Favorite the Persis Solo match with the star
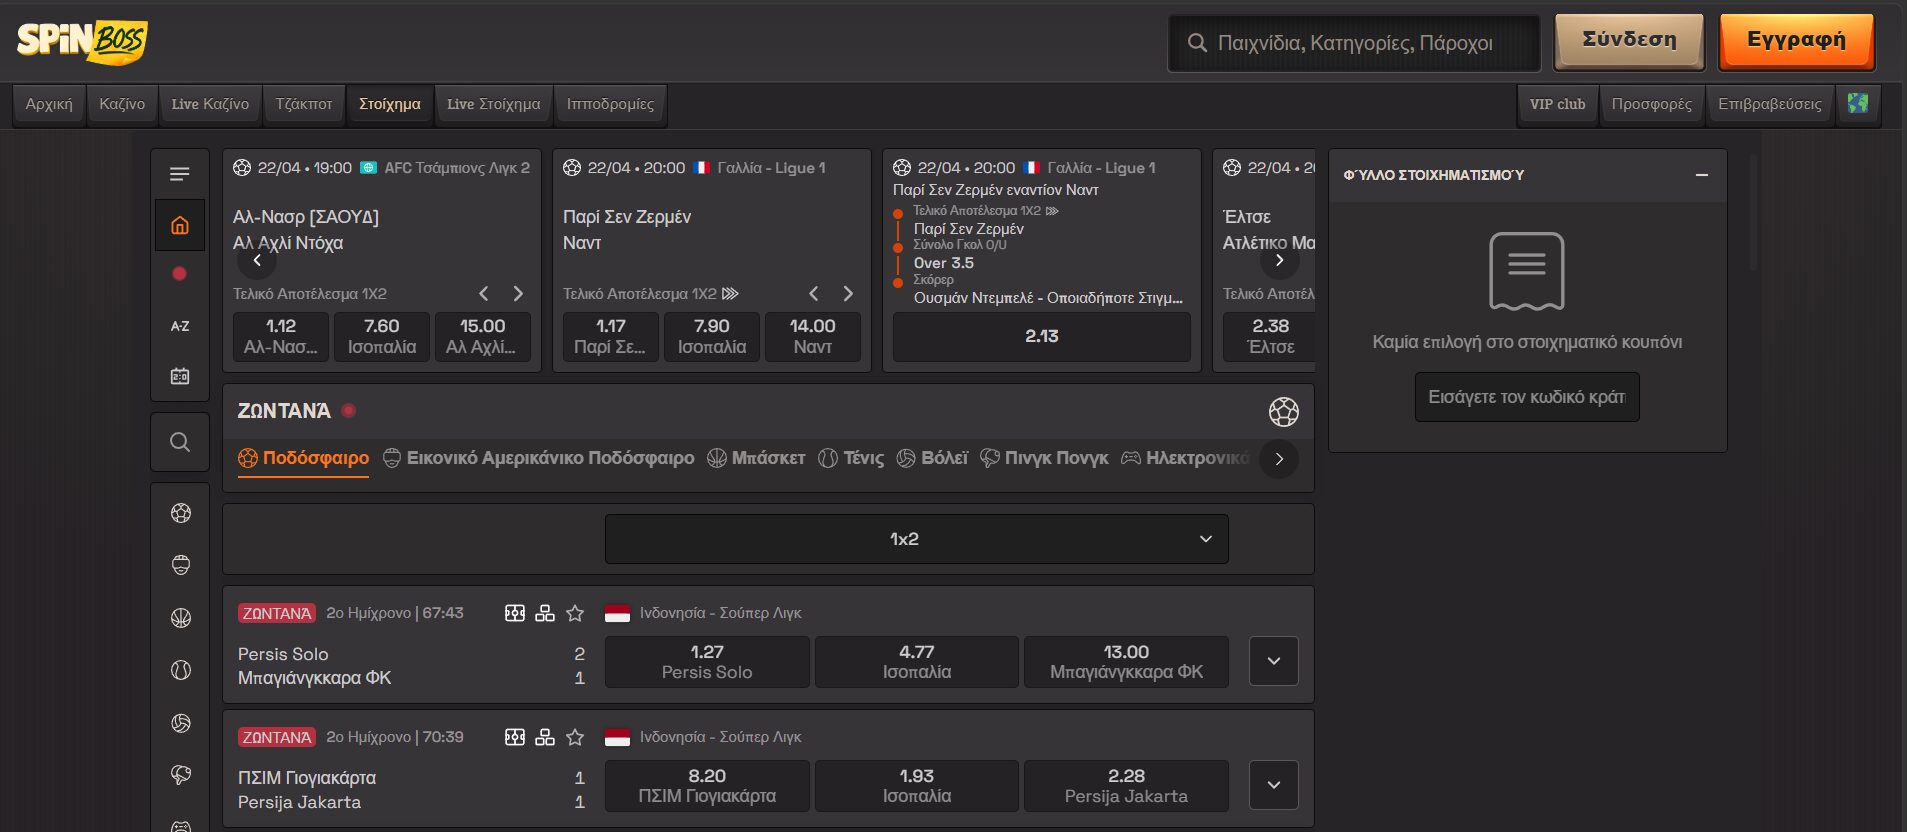Image resolution: width=1907 pixels, height=832 pixels. click(x=575, y=613)
